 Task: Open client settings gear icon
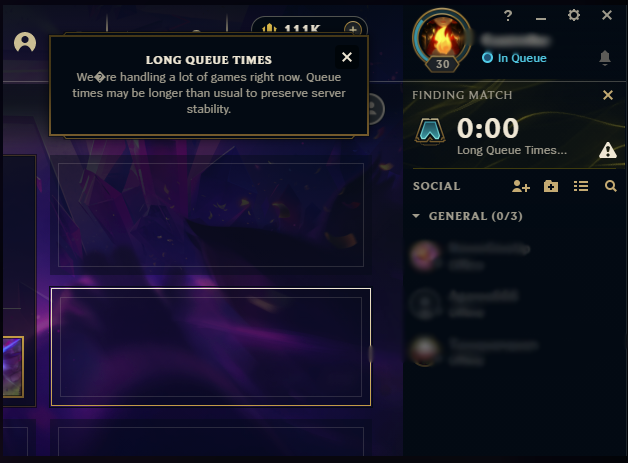(574, 15)
